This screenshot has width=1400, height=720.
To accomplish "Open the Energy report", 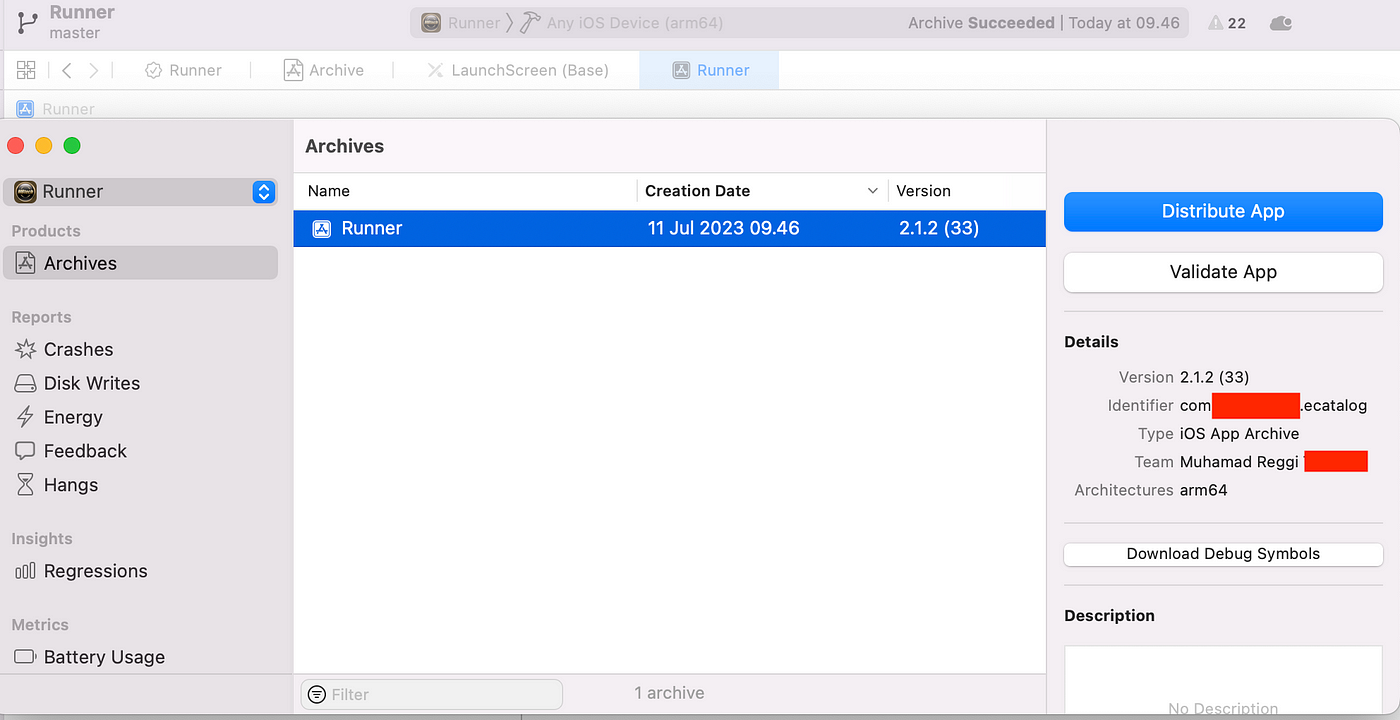I will tap(73, 417).
